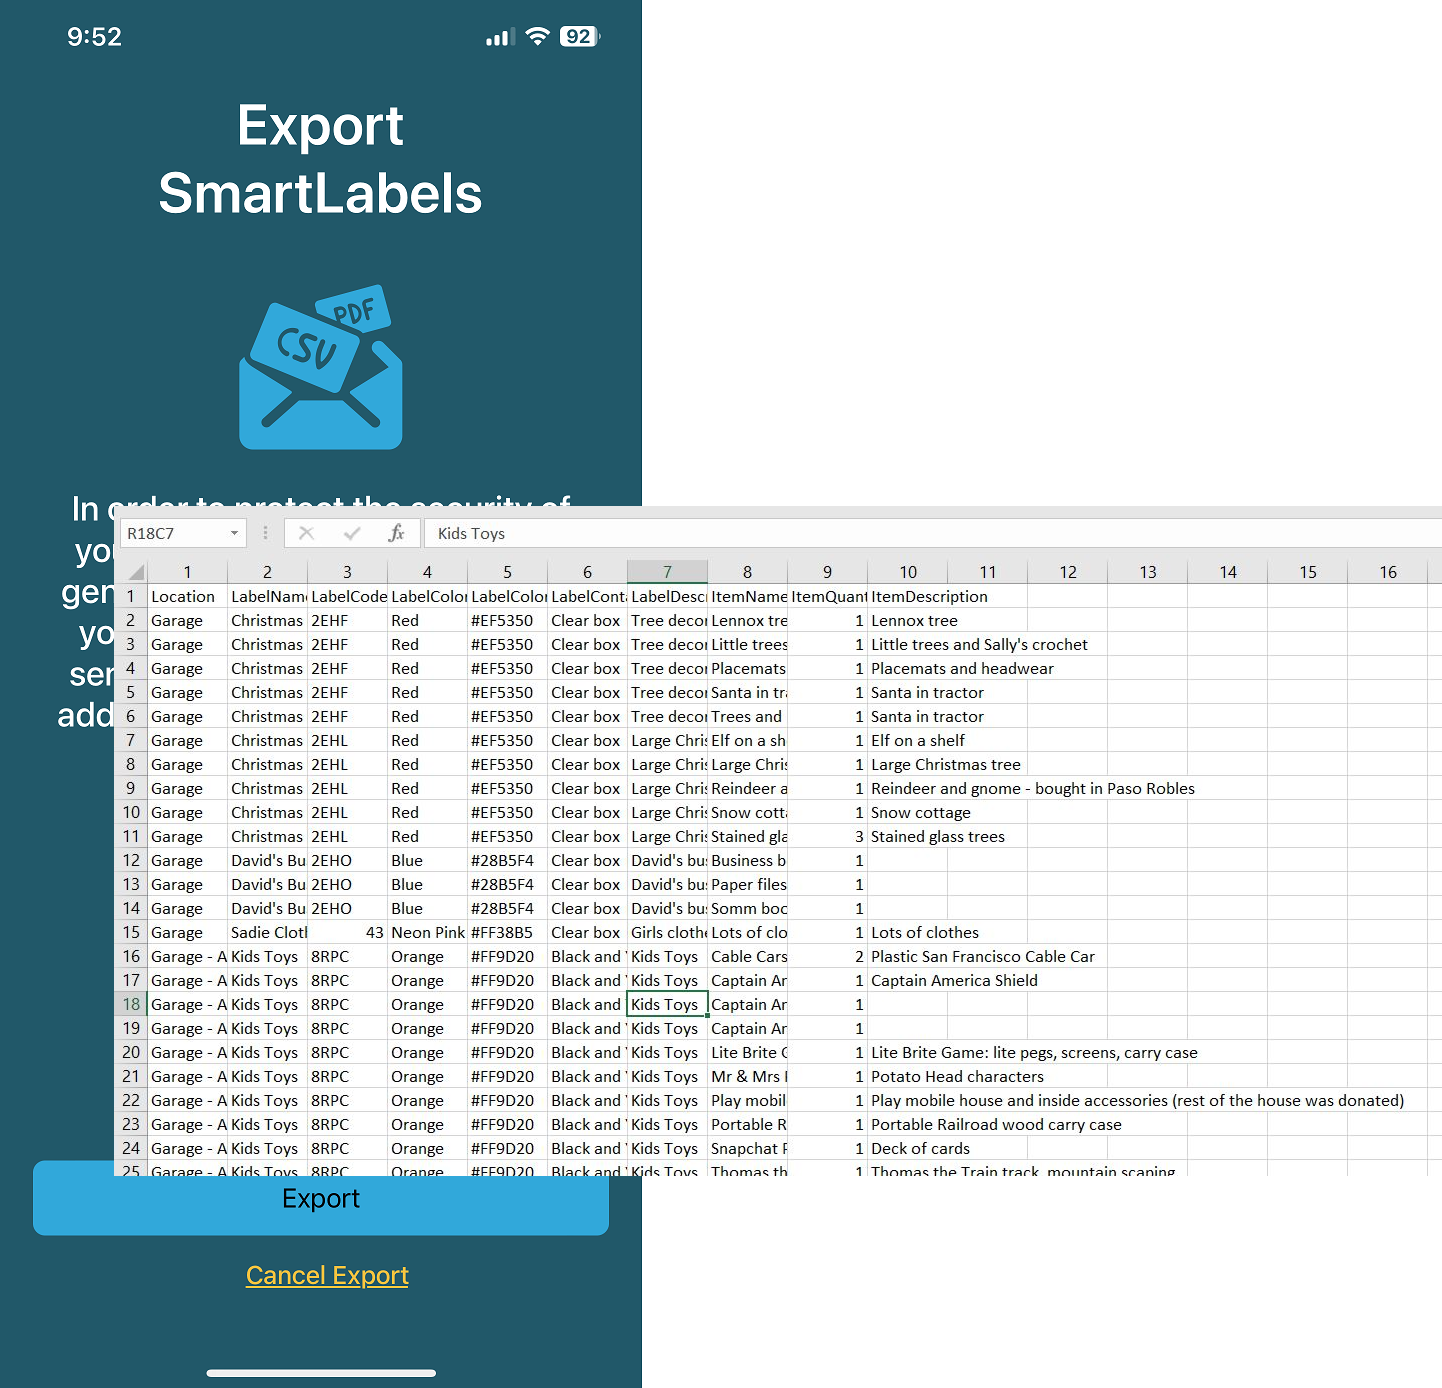The image size is (1442, 1388).
Task: Select row header 18
Action: (x=131, y=1004)
